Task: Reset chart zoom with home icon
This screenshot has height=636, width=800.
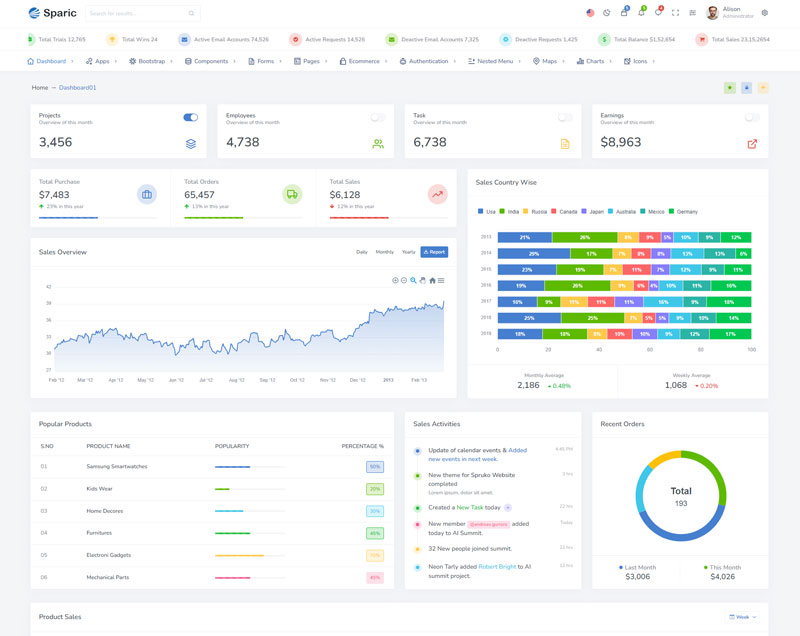Action: (432, 280)
